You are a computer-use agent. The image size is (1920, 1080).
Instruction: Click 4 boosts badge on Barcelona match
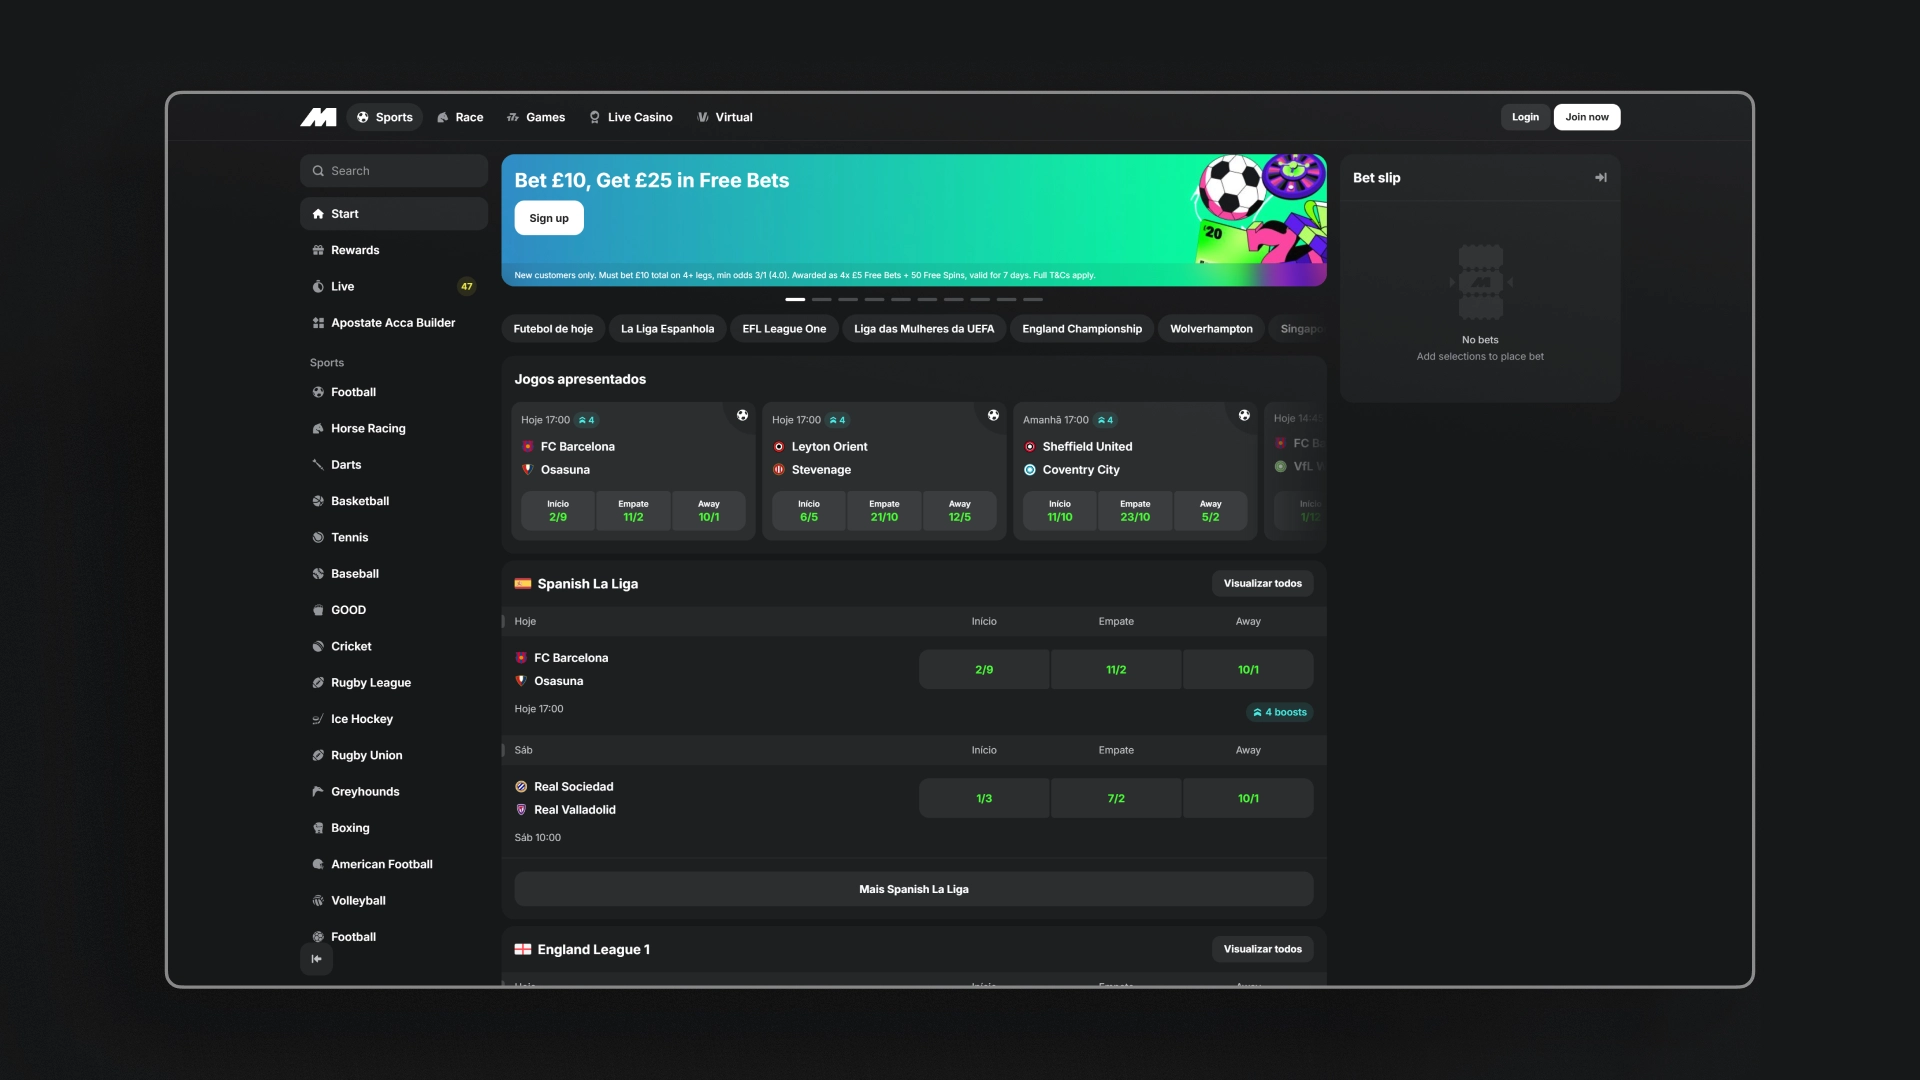[x=1280, y=713]
